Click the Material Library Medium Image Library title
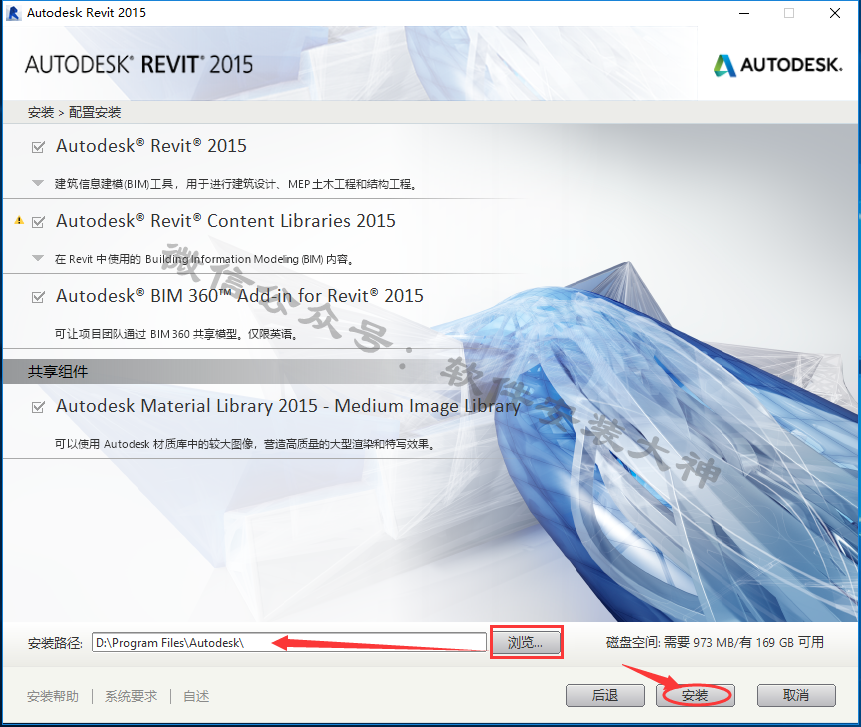Image resolution: width=861 pixels, height=727 pixels. 288,406
